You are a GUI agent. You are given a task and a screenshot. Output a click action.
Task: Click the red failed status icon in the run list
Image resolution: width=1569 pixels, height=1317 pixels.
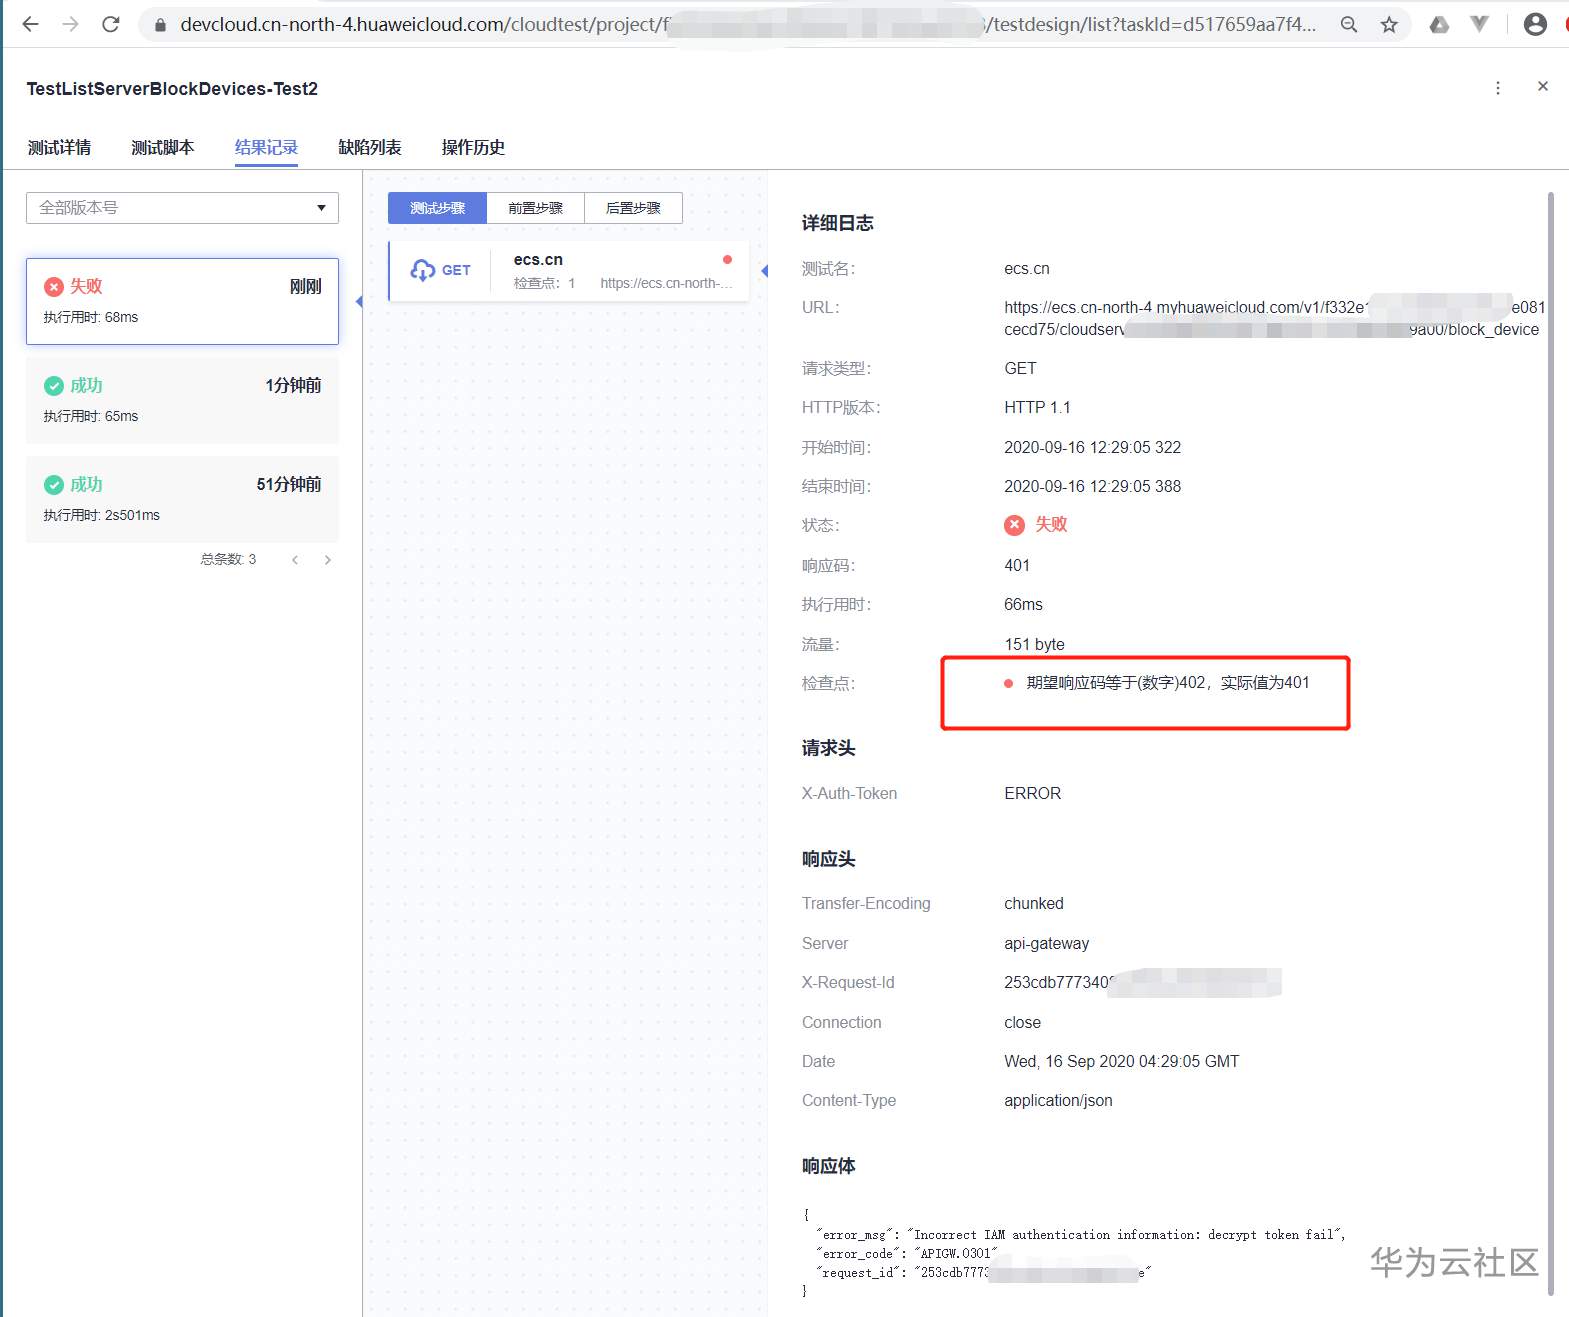click(x=54, y=287)
